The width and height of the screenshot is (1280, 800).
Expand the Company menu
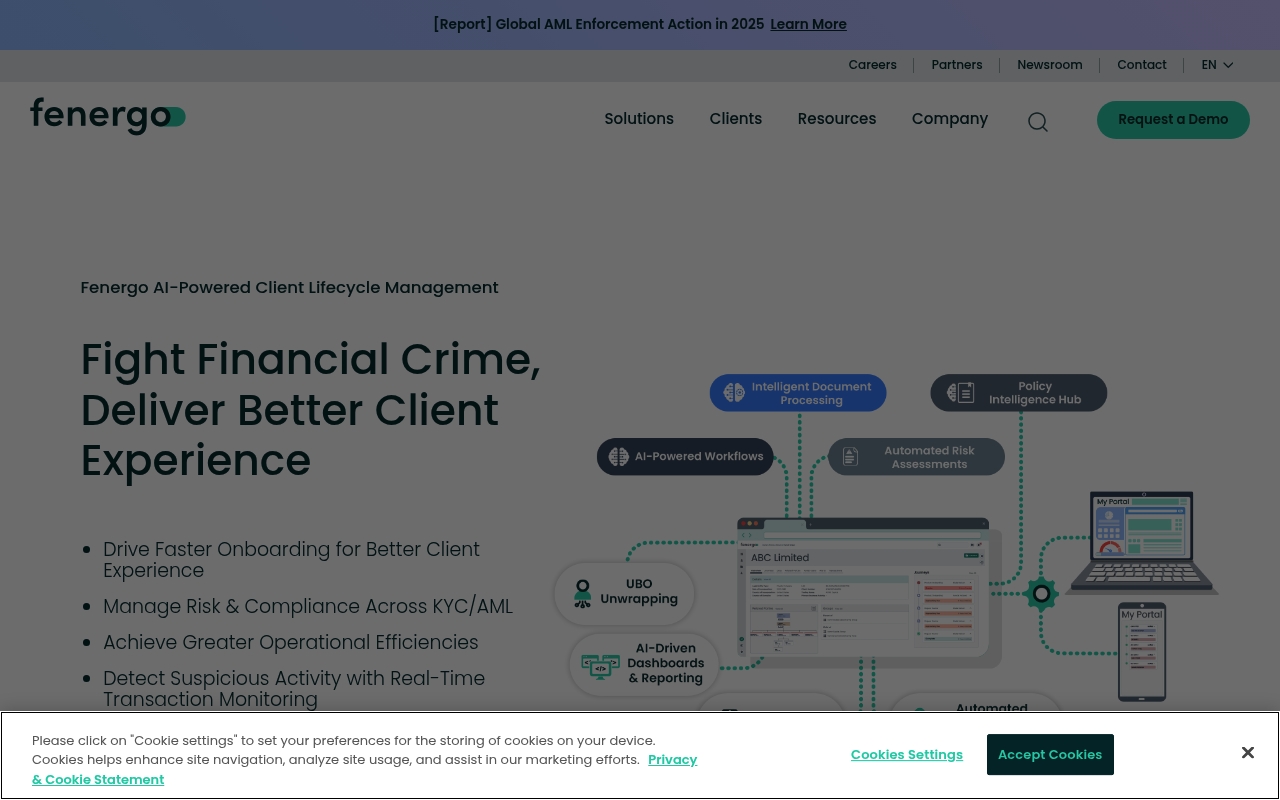[949, 119]
